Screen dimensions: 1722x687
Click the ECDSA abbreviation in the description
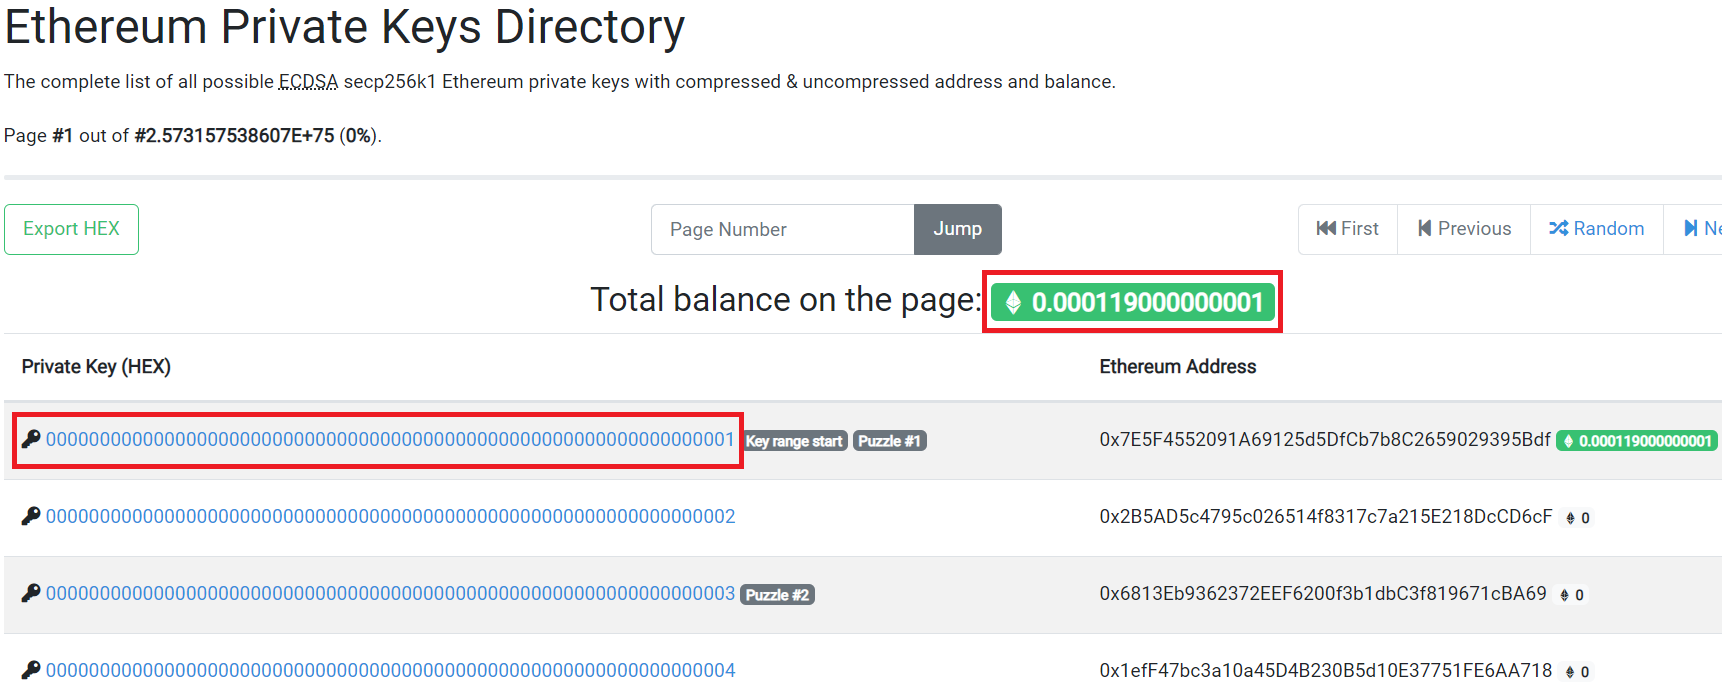pos(308,82)
